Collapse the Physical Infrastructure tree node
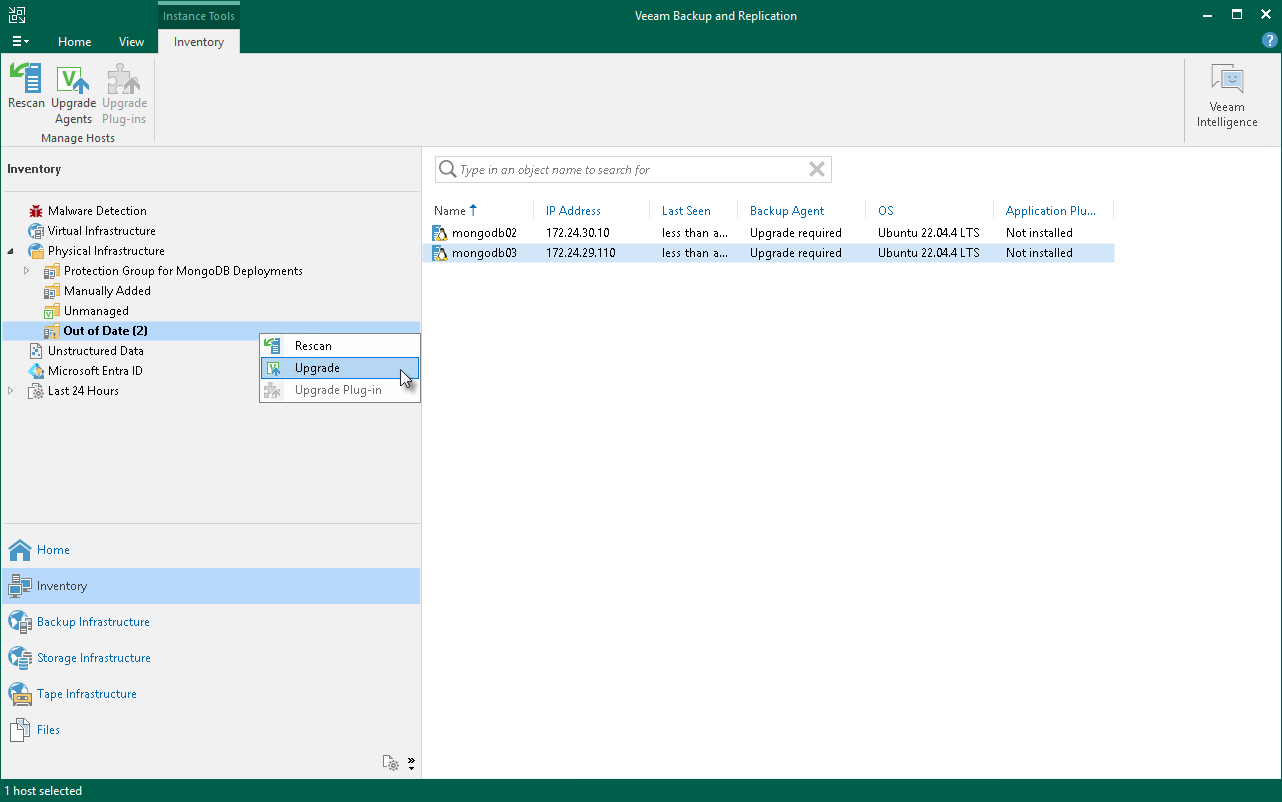This screenshot has height=802, width=1282. pyautogui.click(x=11, y=251)
